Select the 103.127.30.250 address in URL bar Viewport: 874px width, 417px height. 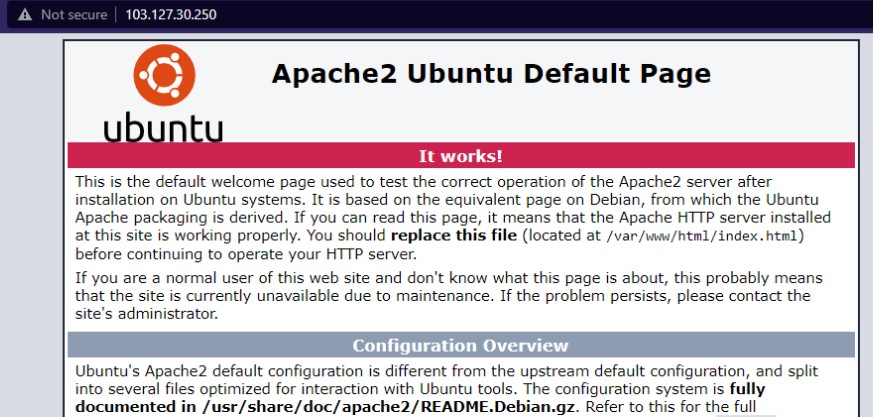pyautogui.click(x=171, y=14)
